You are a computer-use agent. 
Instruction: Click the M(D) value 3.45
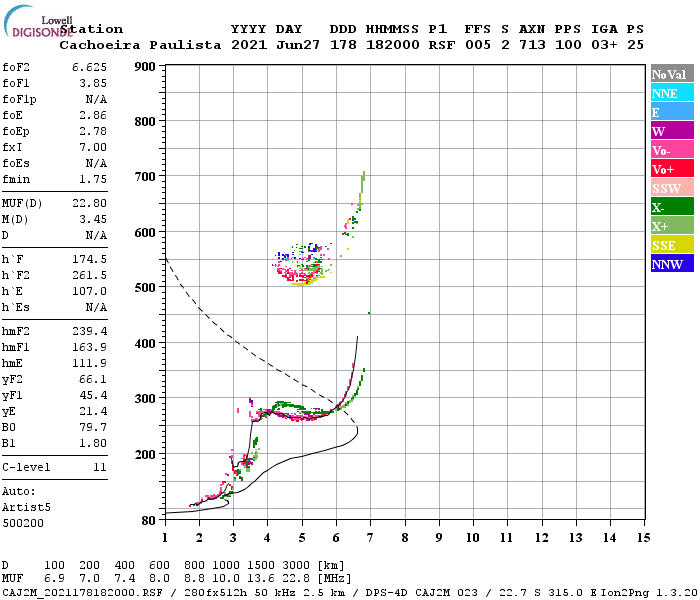[93, 219]
